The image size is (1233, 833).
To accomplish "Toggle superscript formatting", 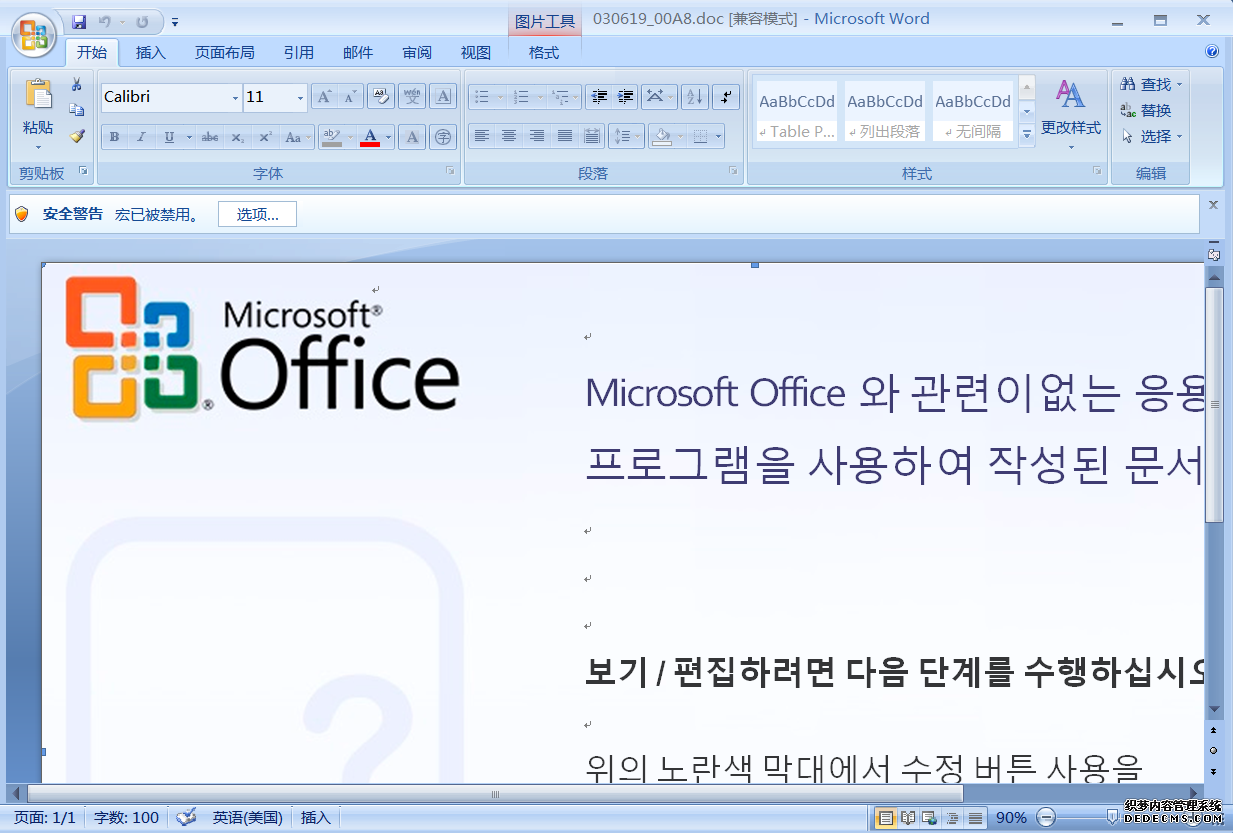I will 264,137.
